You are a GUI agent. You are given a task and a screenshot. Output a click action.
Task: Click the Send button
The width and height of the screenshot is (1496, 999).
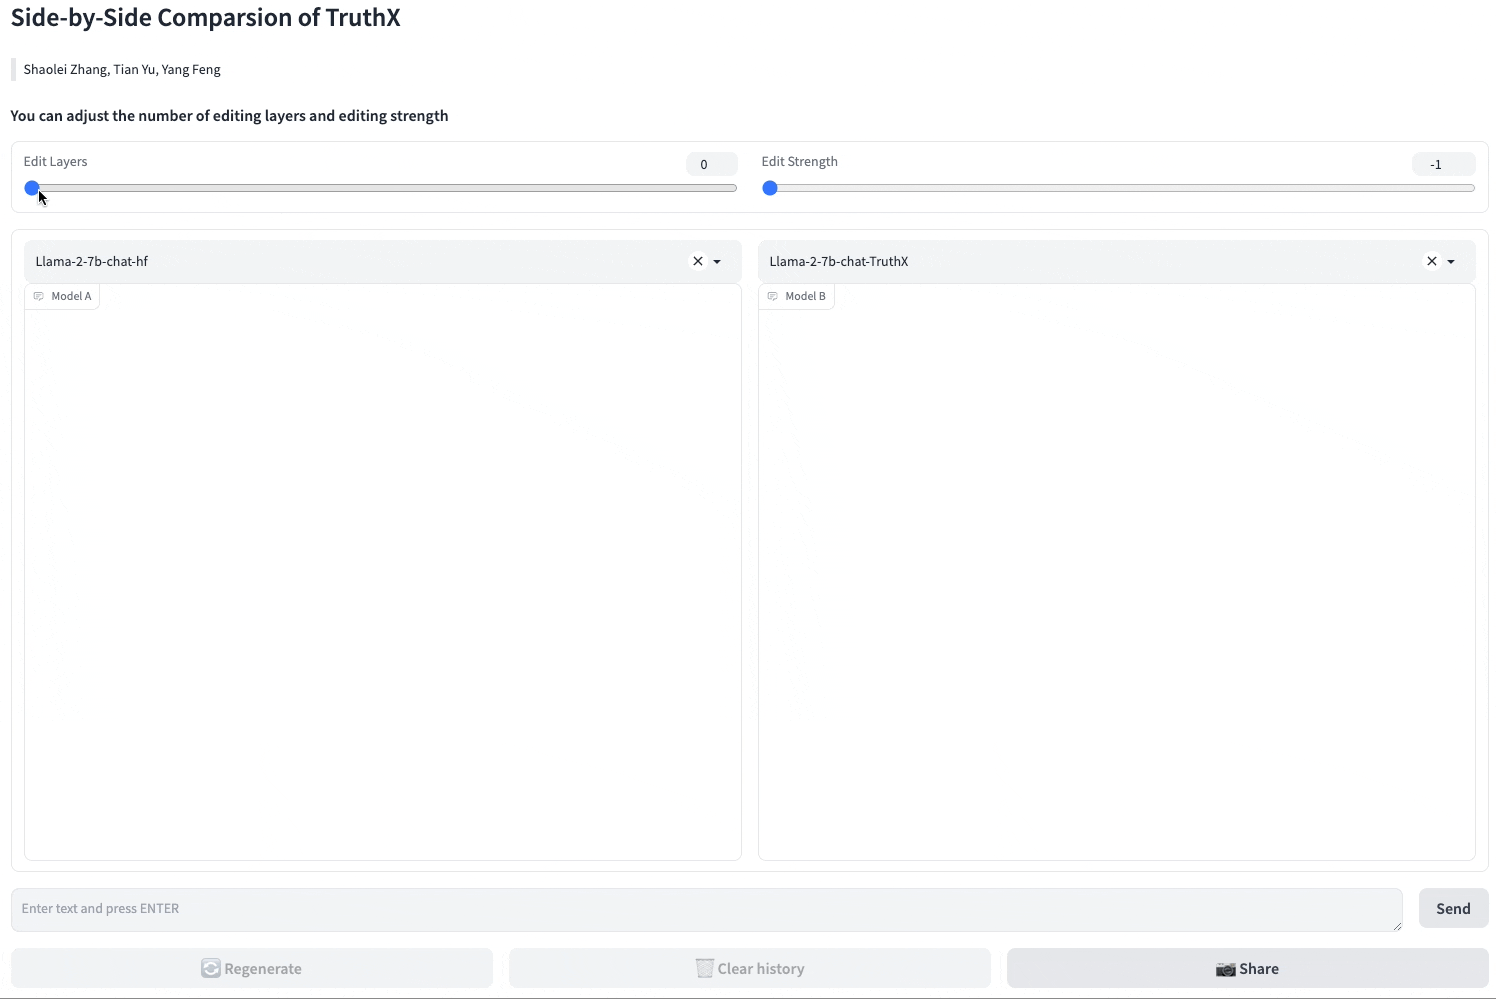click(1454, 908)
